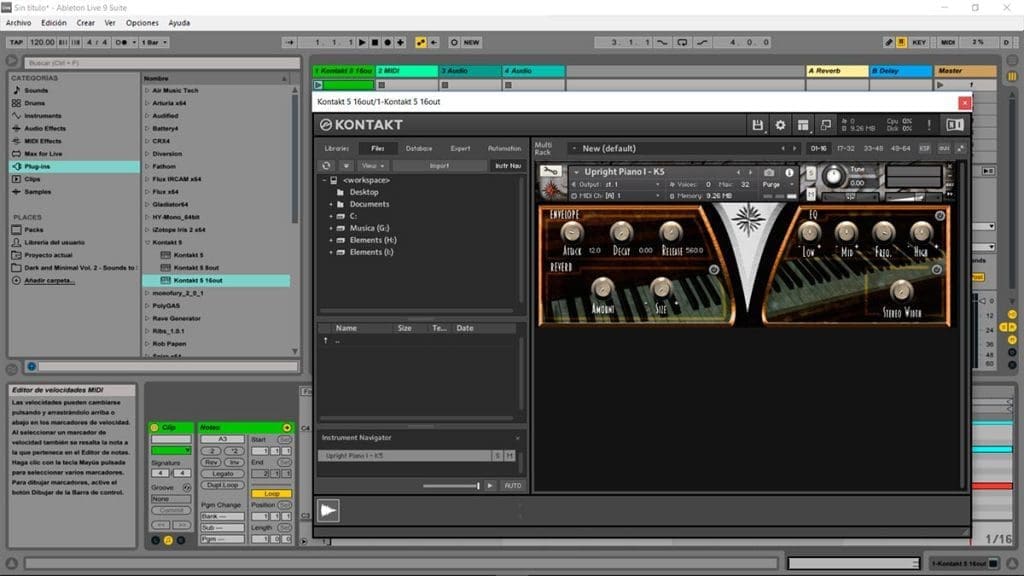Switch to Expert tab in Kontakt browser
The image size is (1024, 576).
tap(460, 148)
